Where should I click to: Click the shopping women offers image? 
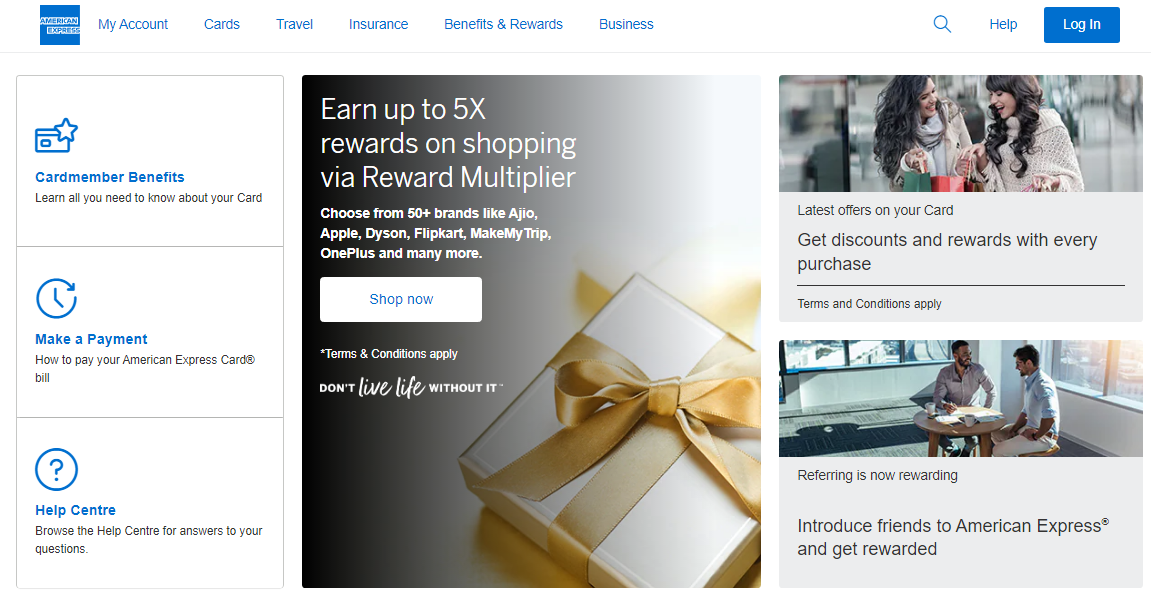(x=960, y=134)
